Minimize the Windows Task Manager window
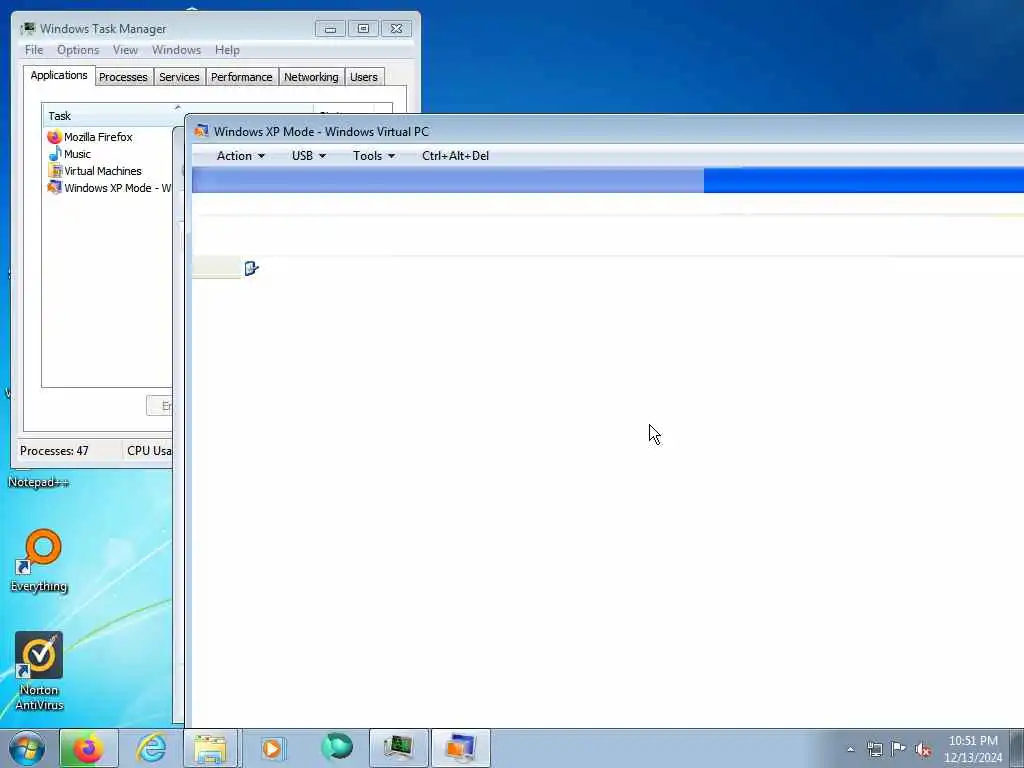Viewport: 1024px width, 768px height. coord(330,29)
